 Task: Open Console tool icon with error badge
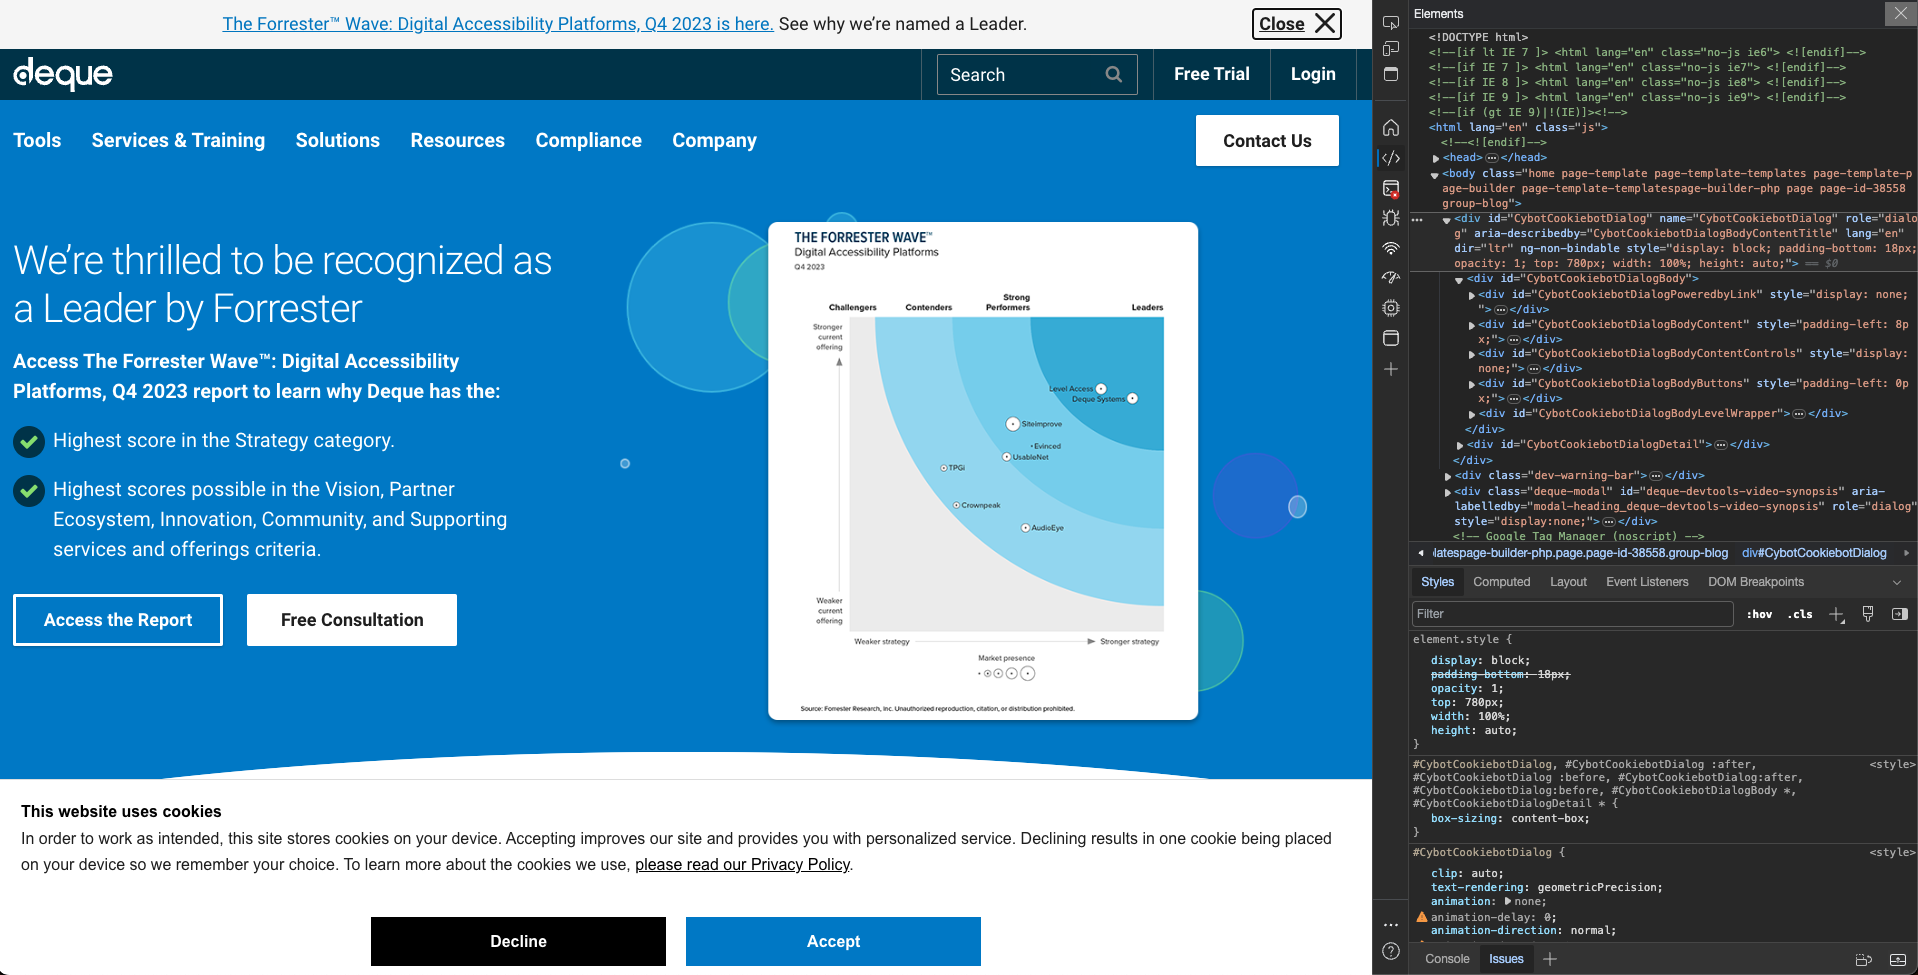(x=1390, y=188)
